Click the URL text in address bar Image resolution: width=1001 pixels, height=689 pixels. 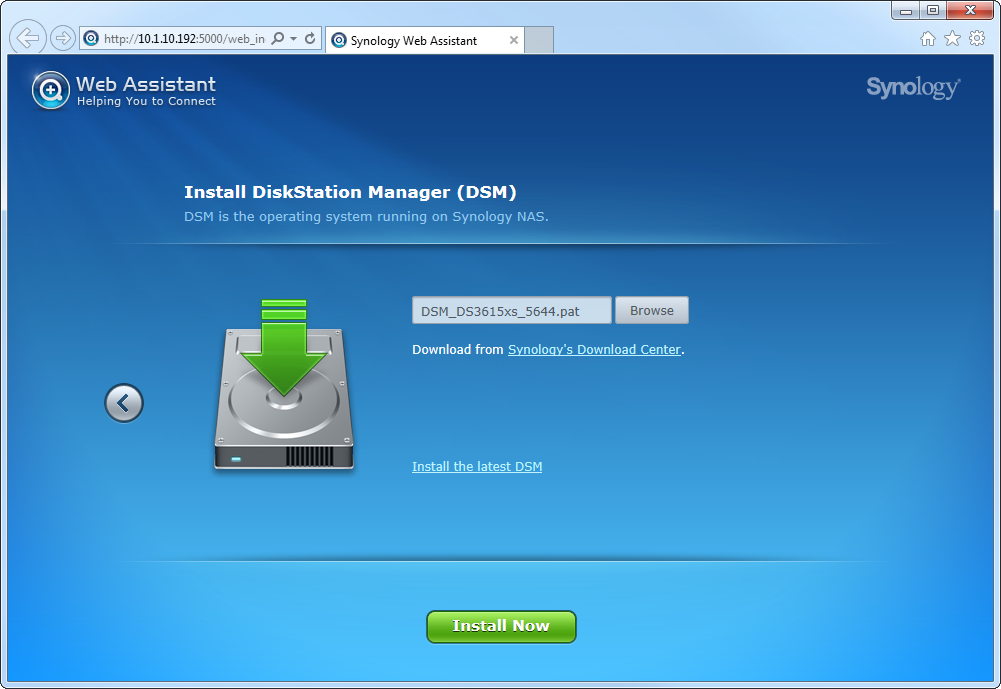(x=184, y=39)
